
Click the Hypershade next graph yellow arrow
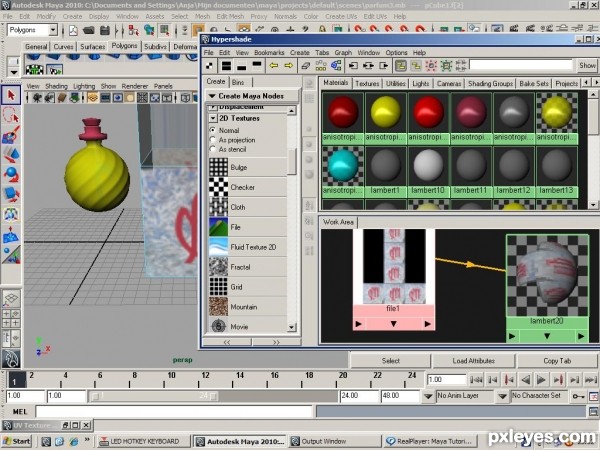click(x=289, y=66)
